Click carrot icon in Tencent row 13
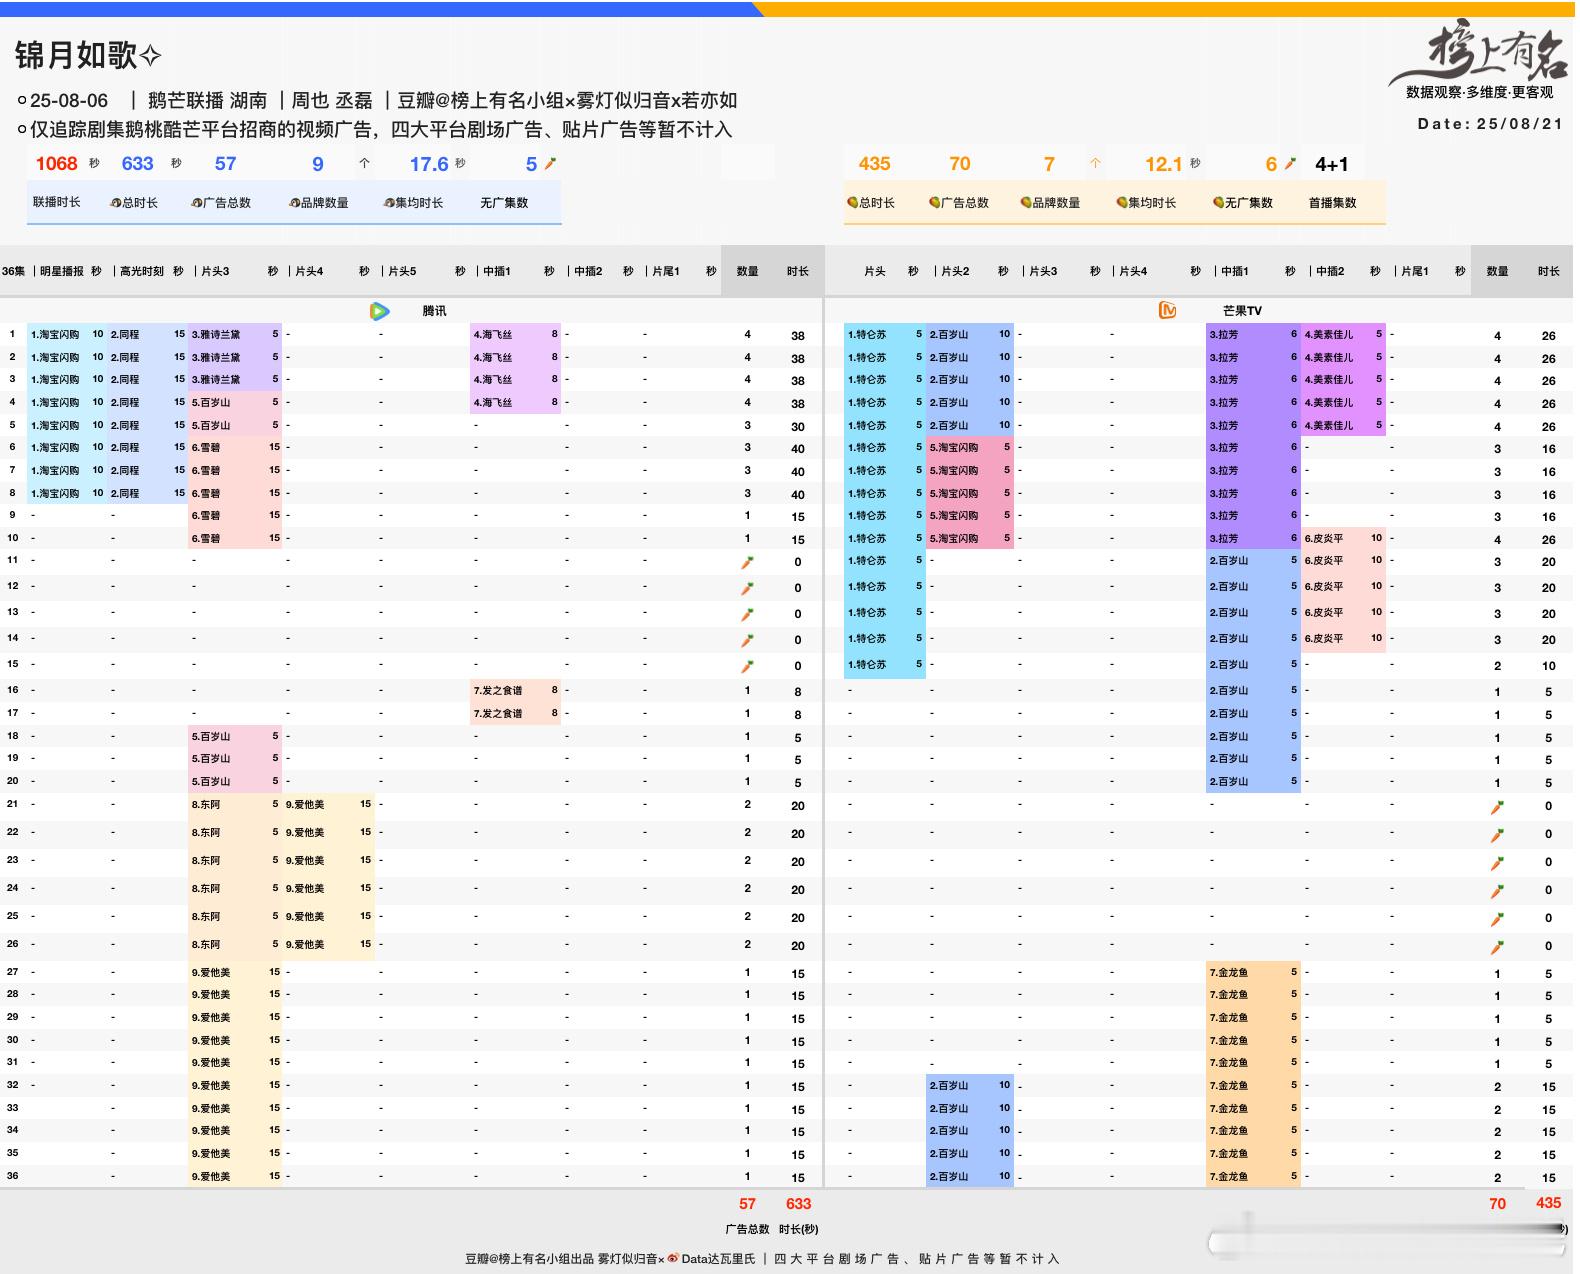1580x1274 pixels. pos(746,614)
